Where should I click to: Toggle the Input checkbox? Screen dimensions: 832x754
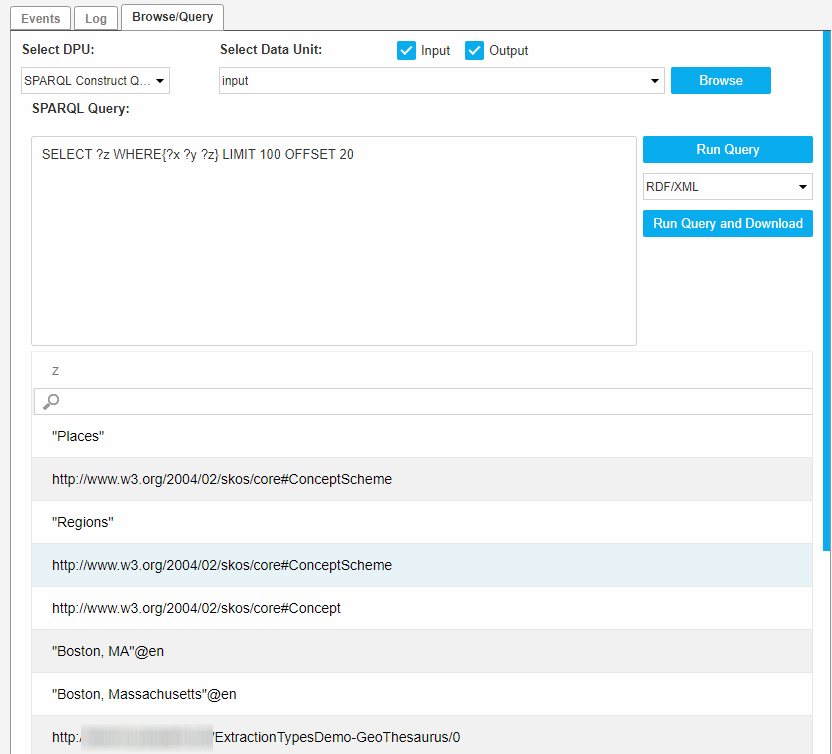click(406, 51)
